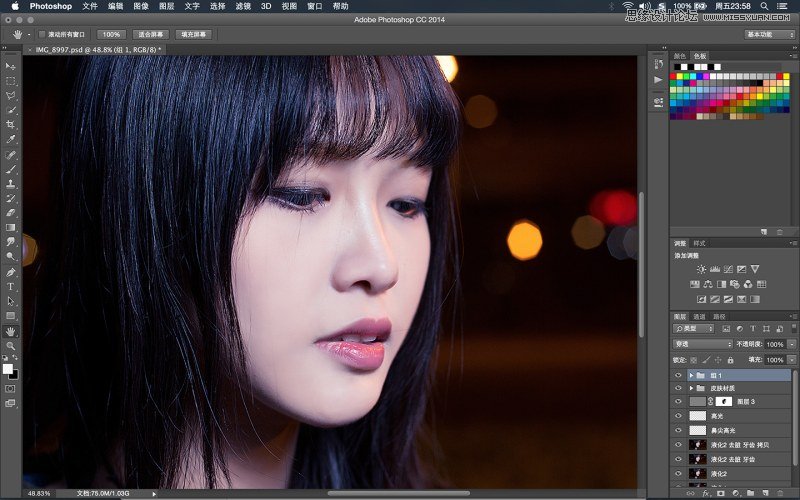Click the fill screen button
The width and height of the screenshot is (800, 500).
point(193,34)
